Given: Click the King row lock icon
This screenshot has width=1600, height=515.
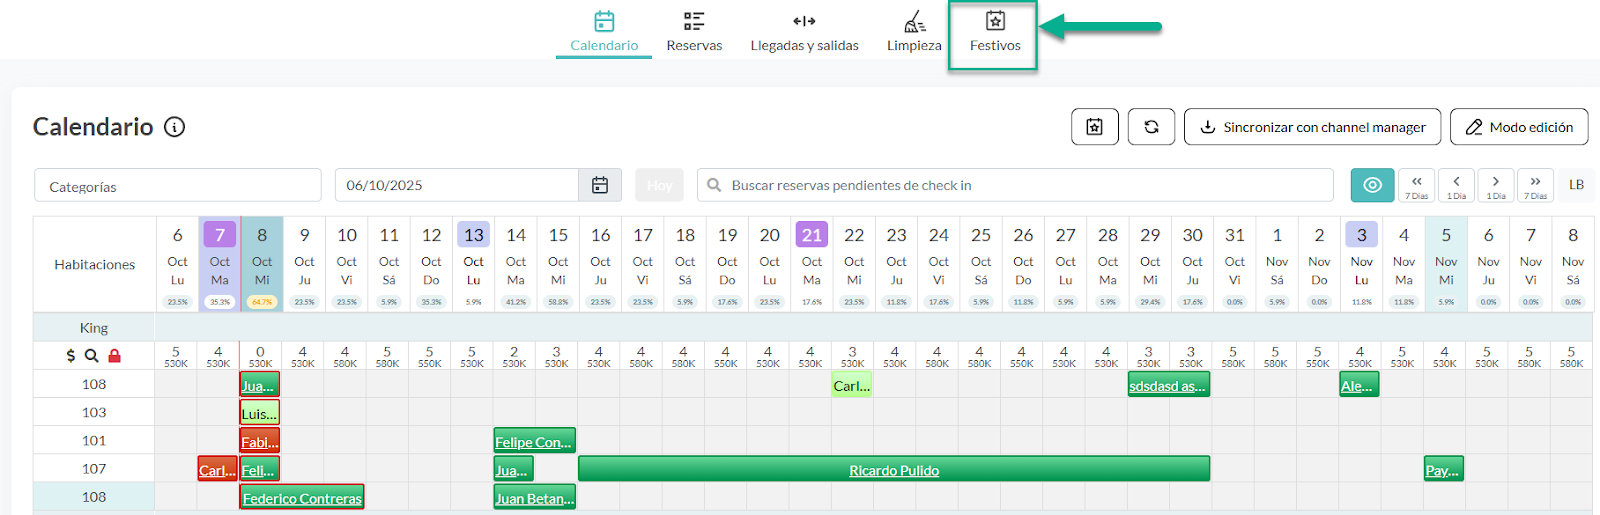Looking at the screenshot, I should (x=114, y=356).
